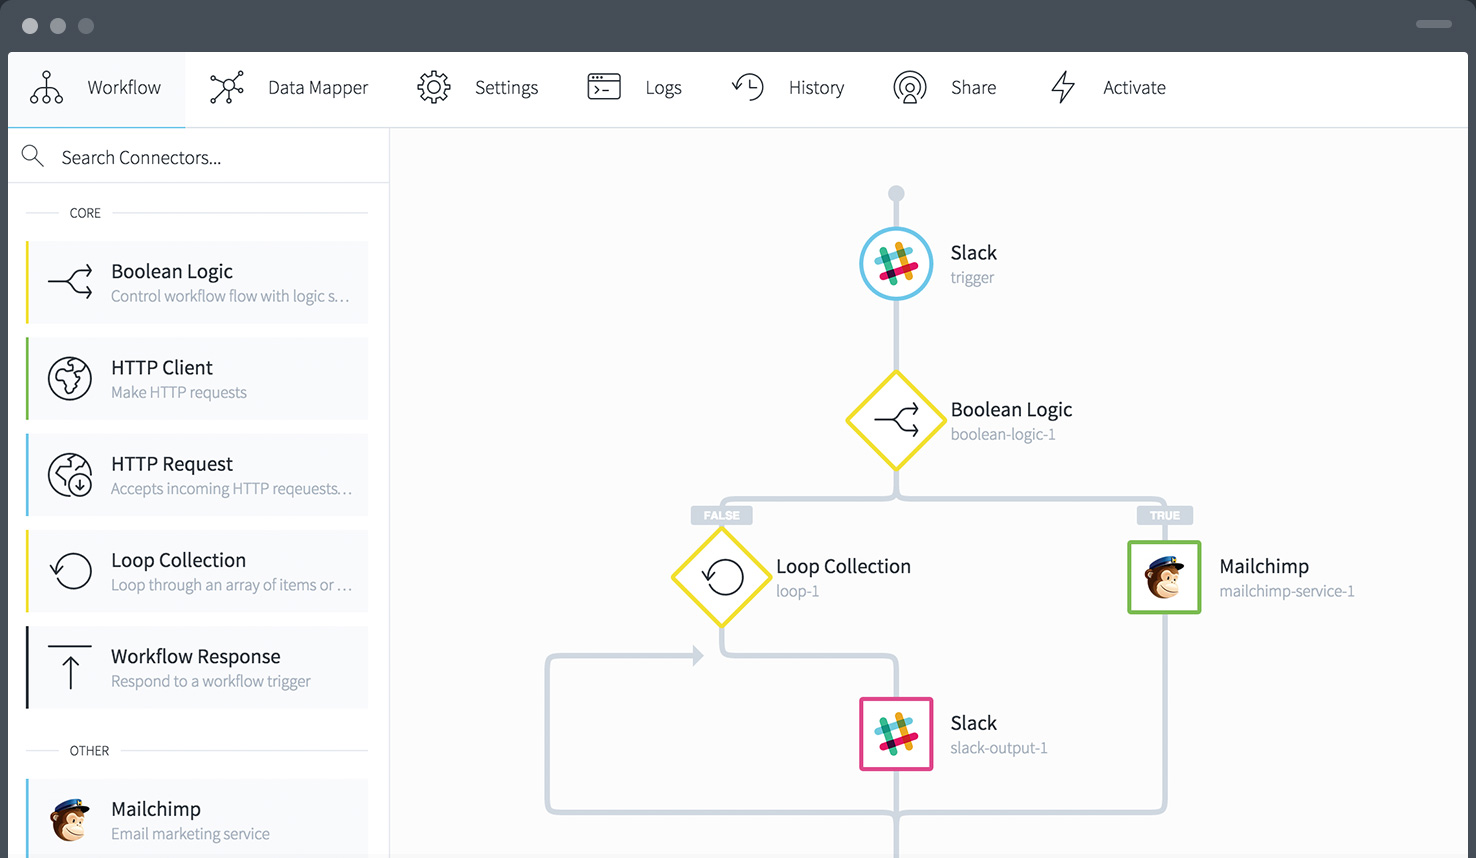Click the search magnifier icon
The height and width of the screenshot is (858, 1476).
(33, 156)
